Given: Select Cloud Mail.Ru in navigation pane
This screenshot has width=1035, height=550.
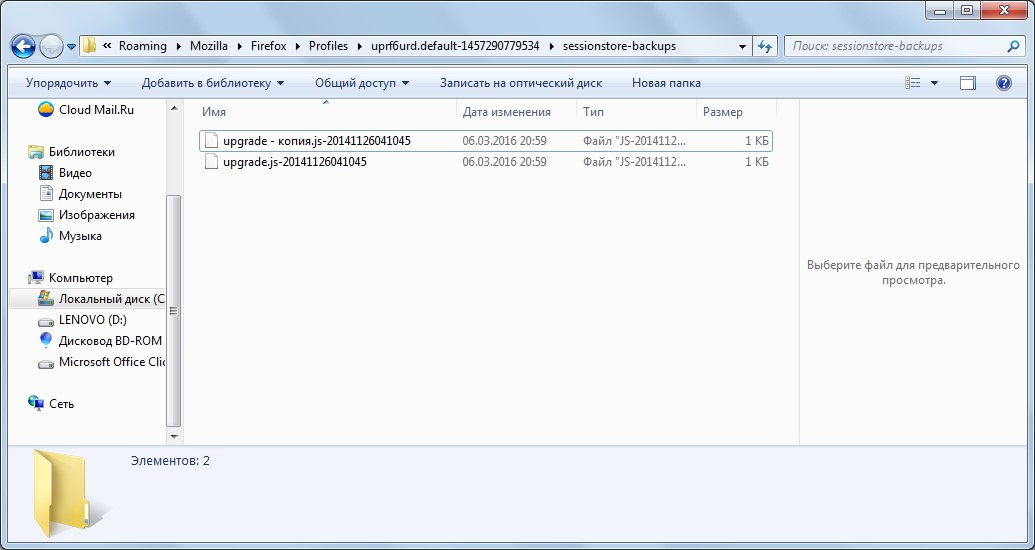Looking at the screenshot, I should pos(96,110).
